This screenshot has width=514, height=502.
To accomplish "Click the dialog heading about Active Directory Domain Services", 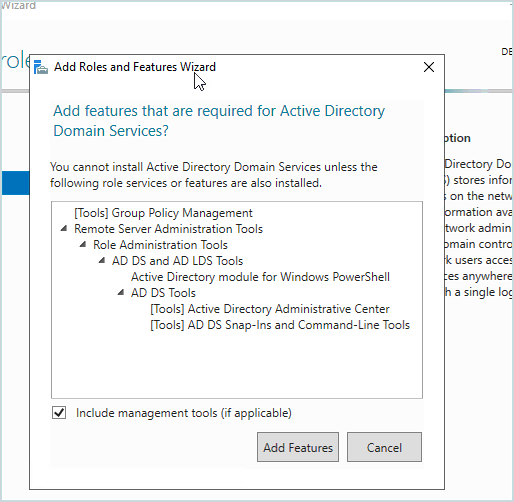I will (219, 121).
